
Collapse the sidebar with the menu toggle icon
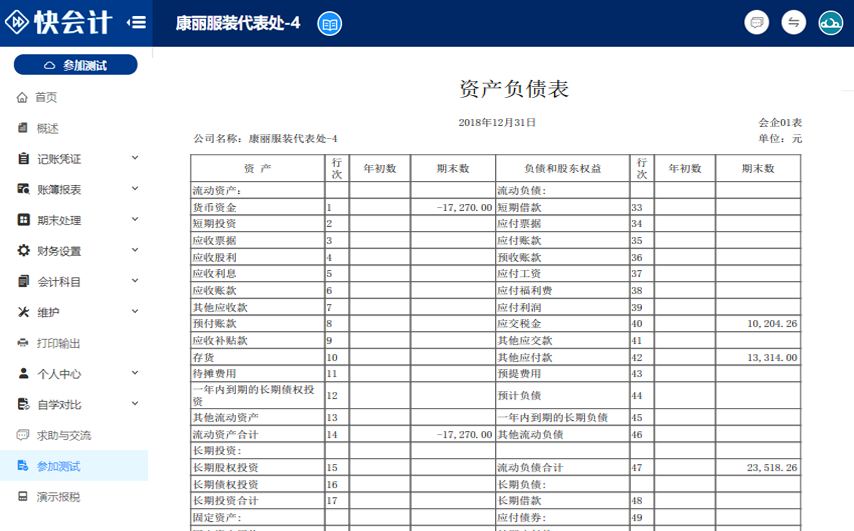tap(137, 22)
